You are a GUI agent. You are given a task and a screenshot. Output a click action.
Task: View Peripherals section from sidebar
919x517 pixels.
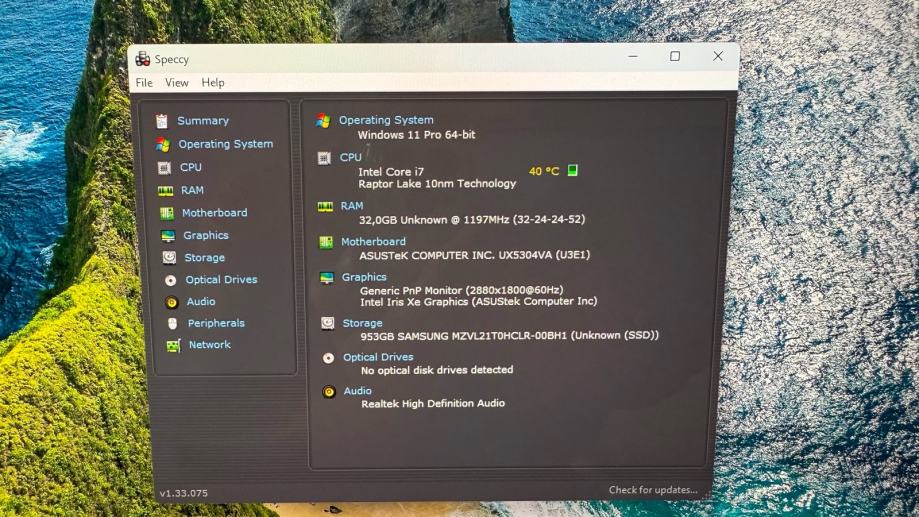[216, 323]
